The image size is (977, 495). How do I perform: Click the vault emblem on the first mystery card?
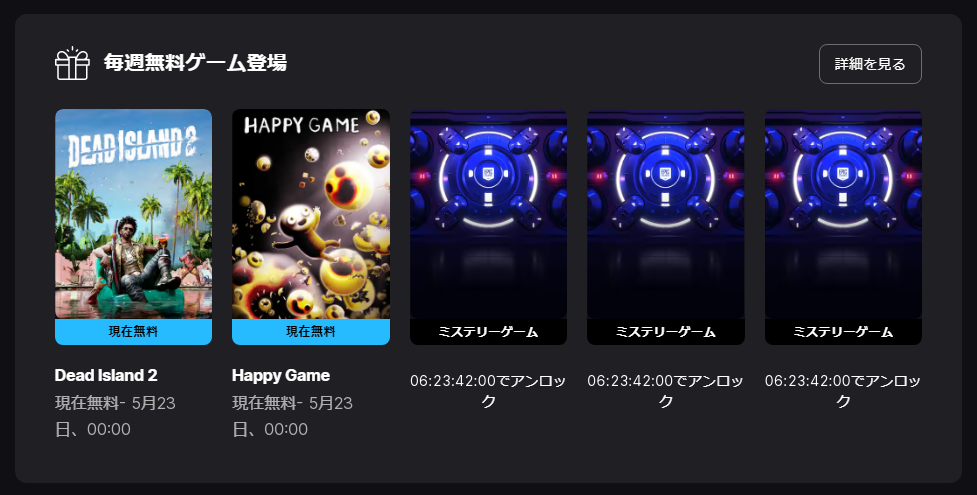tap(488, 174)
